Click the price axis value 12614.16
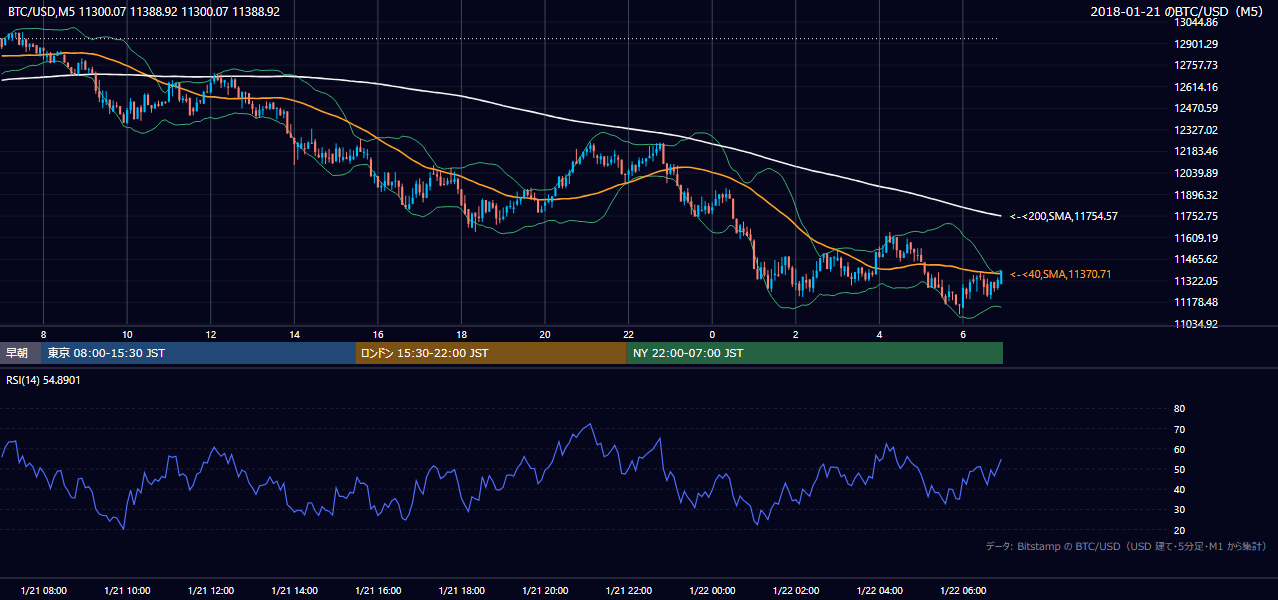This screenshot has height=600, width=1278. 1197,87
